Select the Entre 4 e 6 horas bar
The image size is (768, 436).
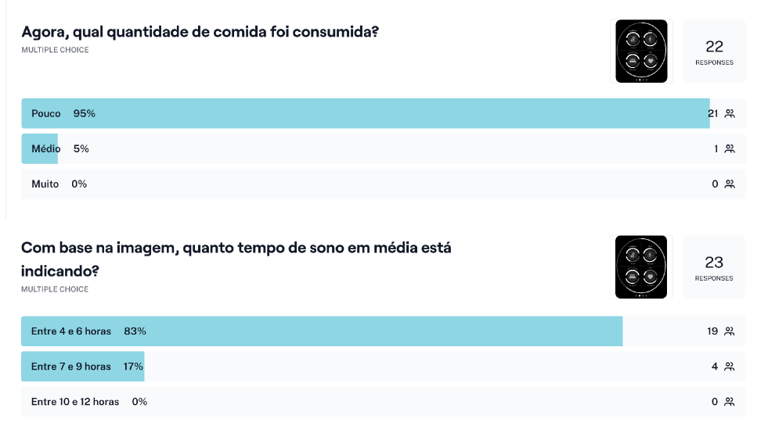pyautogui.click(x=321, y=331)
